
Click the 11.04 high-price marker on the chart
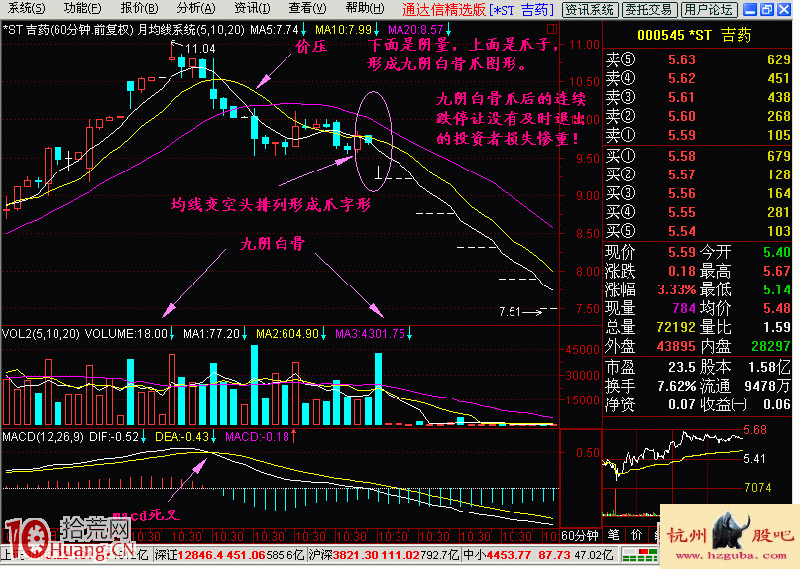(x=200, y=49)
